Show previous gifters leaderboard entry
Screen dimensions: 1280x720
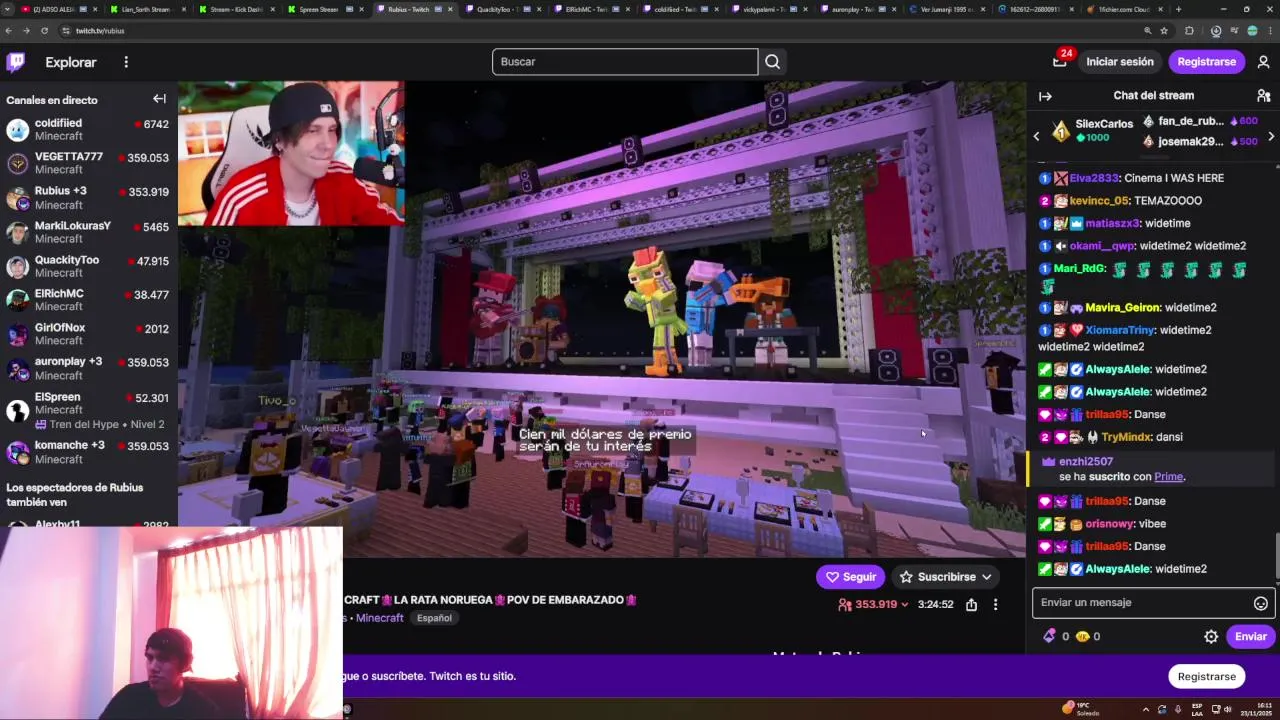1036,136
